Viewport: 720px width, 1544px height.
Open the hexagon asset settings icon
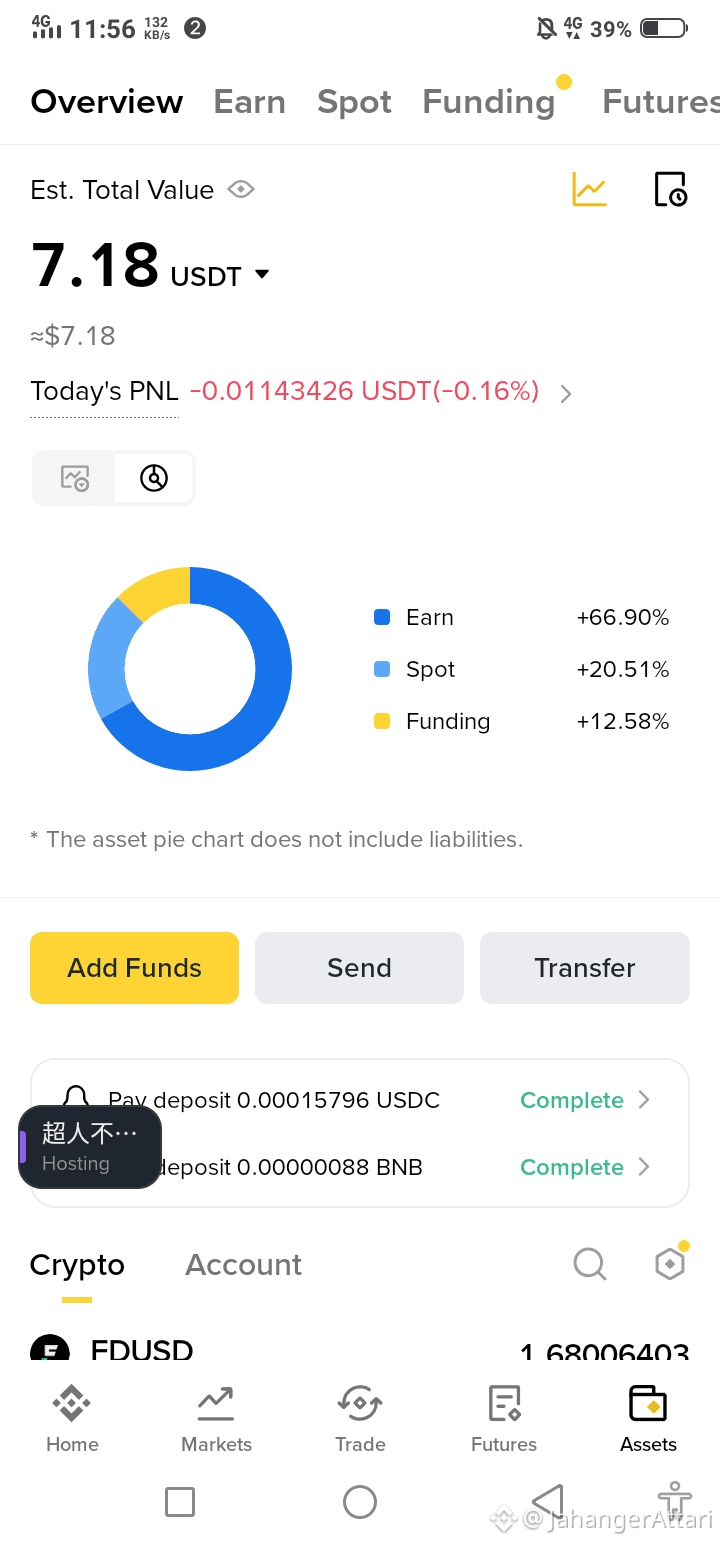coord(669,1264)
